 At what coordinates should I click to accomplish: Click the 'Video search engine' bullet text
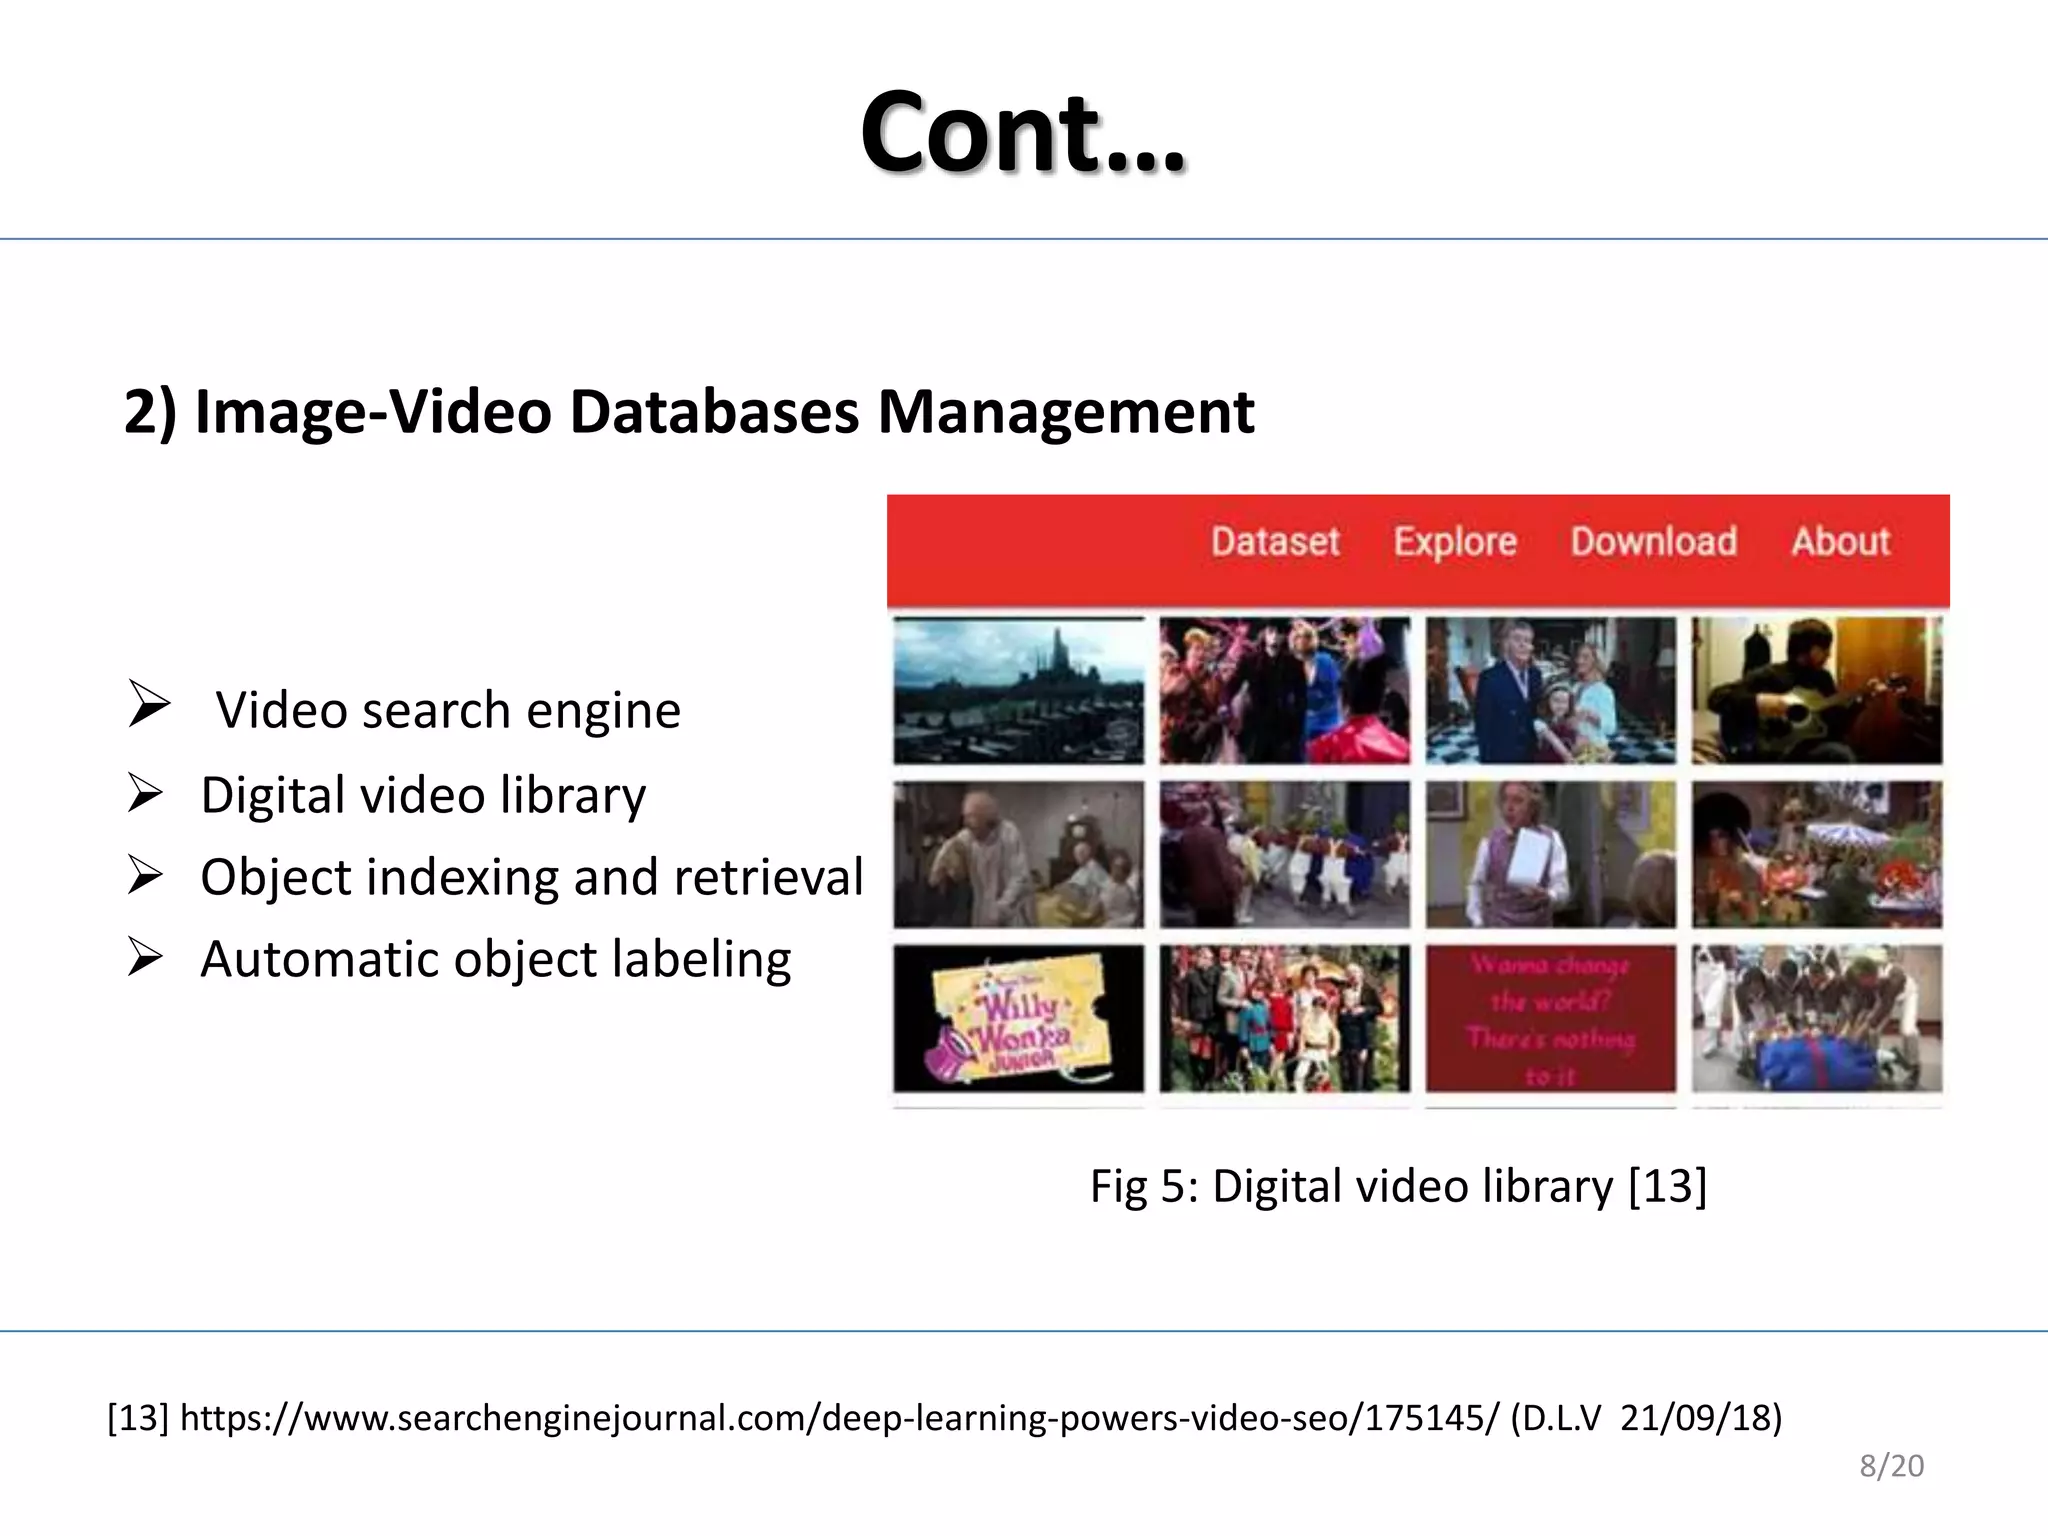pyautogui.click(x=448, y=711)
